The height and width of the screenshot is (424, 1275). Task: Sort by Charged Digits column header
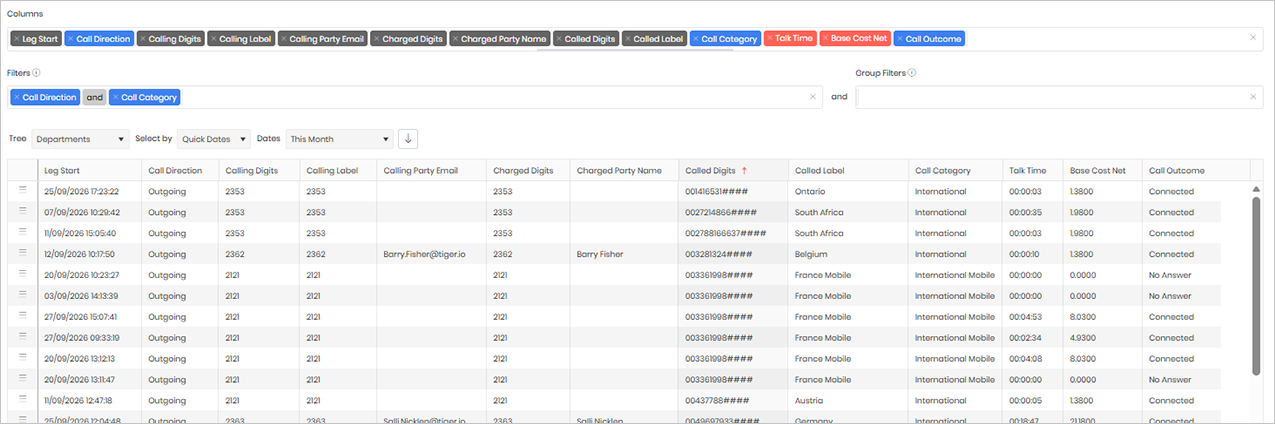click(528, 170)
